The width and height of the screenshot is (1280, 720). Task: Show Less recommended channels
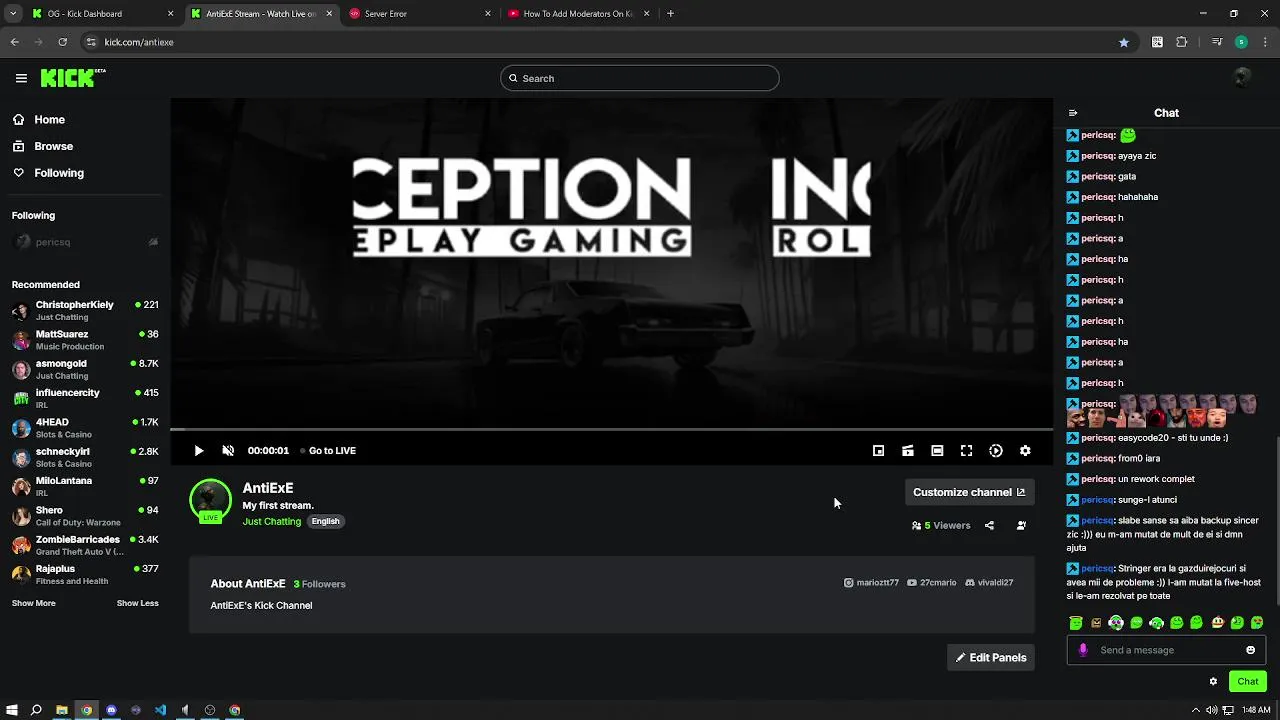tap(137, 603)
